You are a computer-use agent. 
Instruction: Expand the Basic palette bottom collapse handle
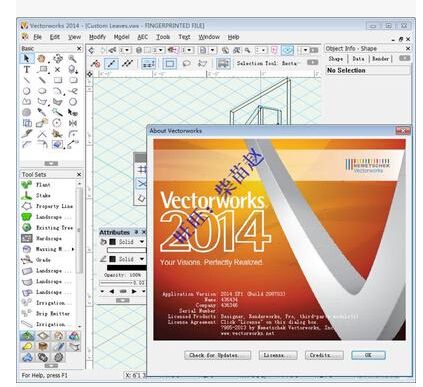click(x=51, y=163)
